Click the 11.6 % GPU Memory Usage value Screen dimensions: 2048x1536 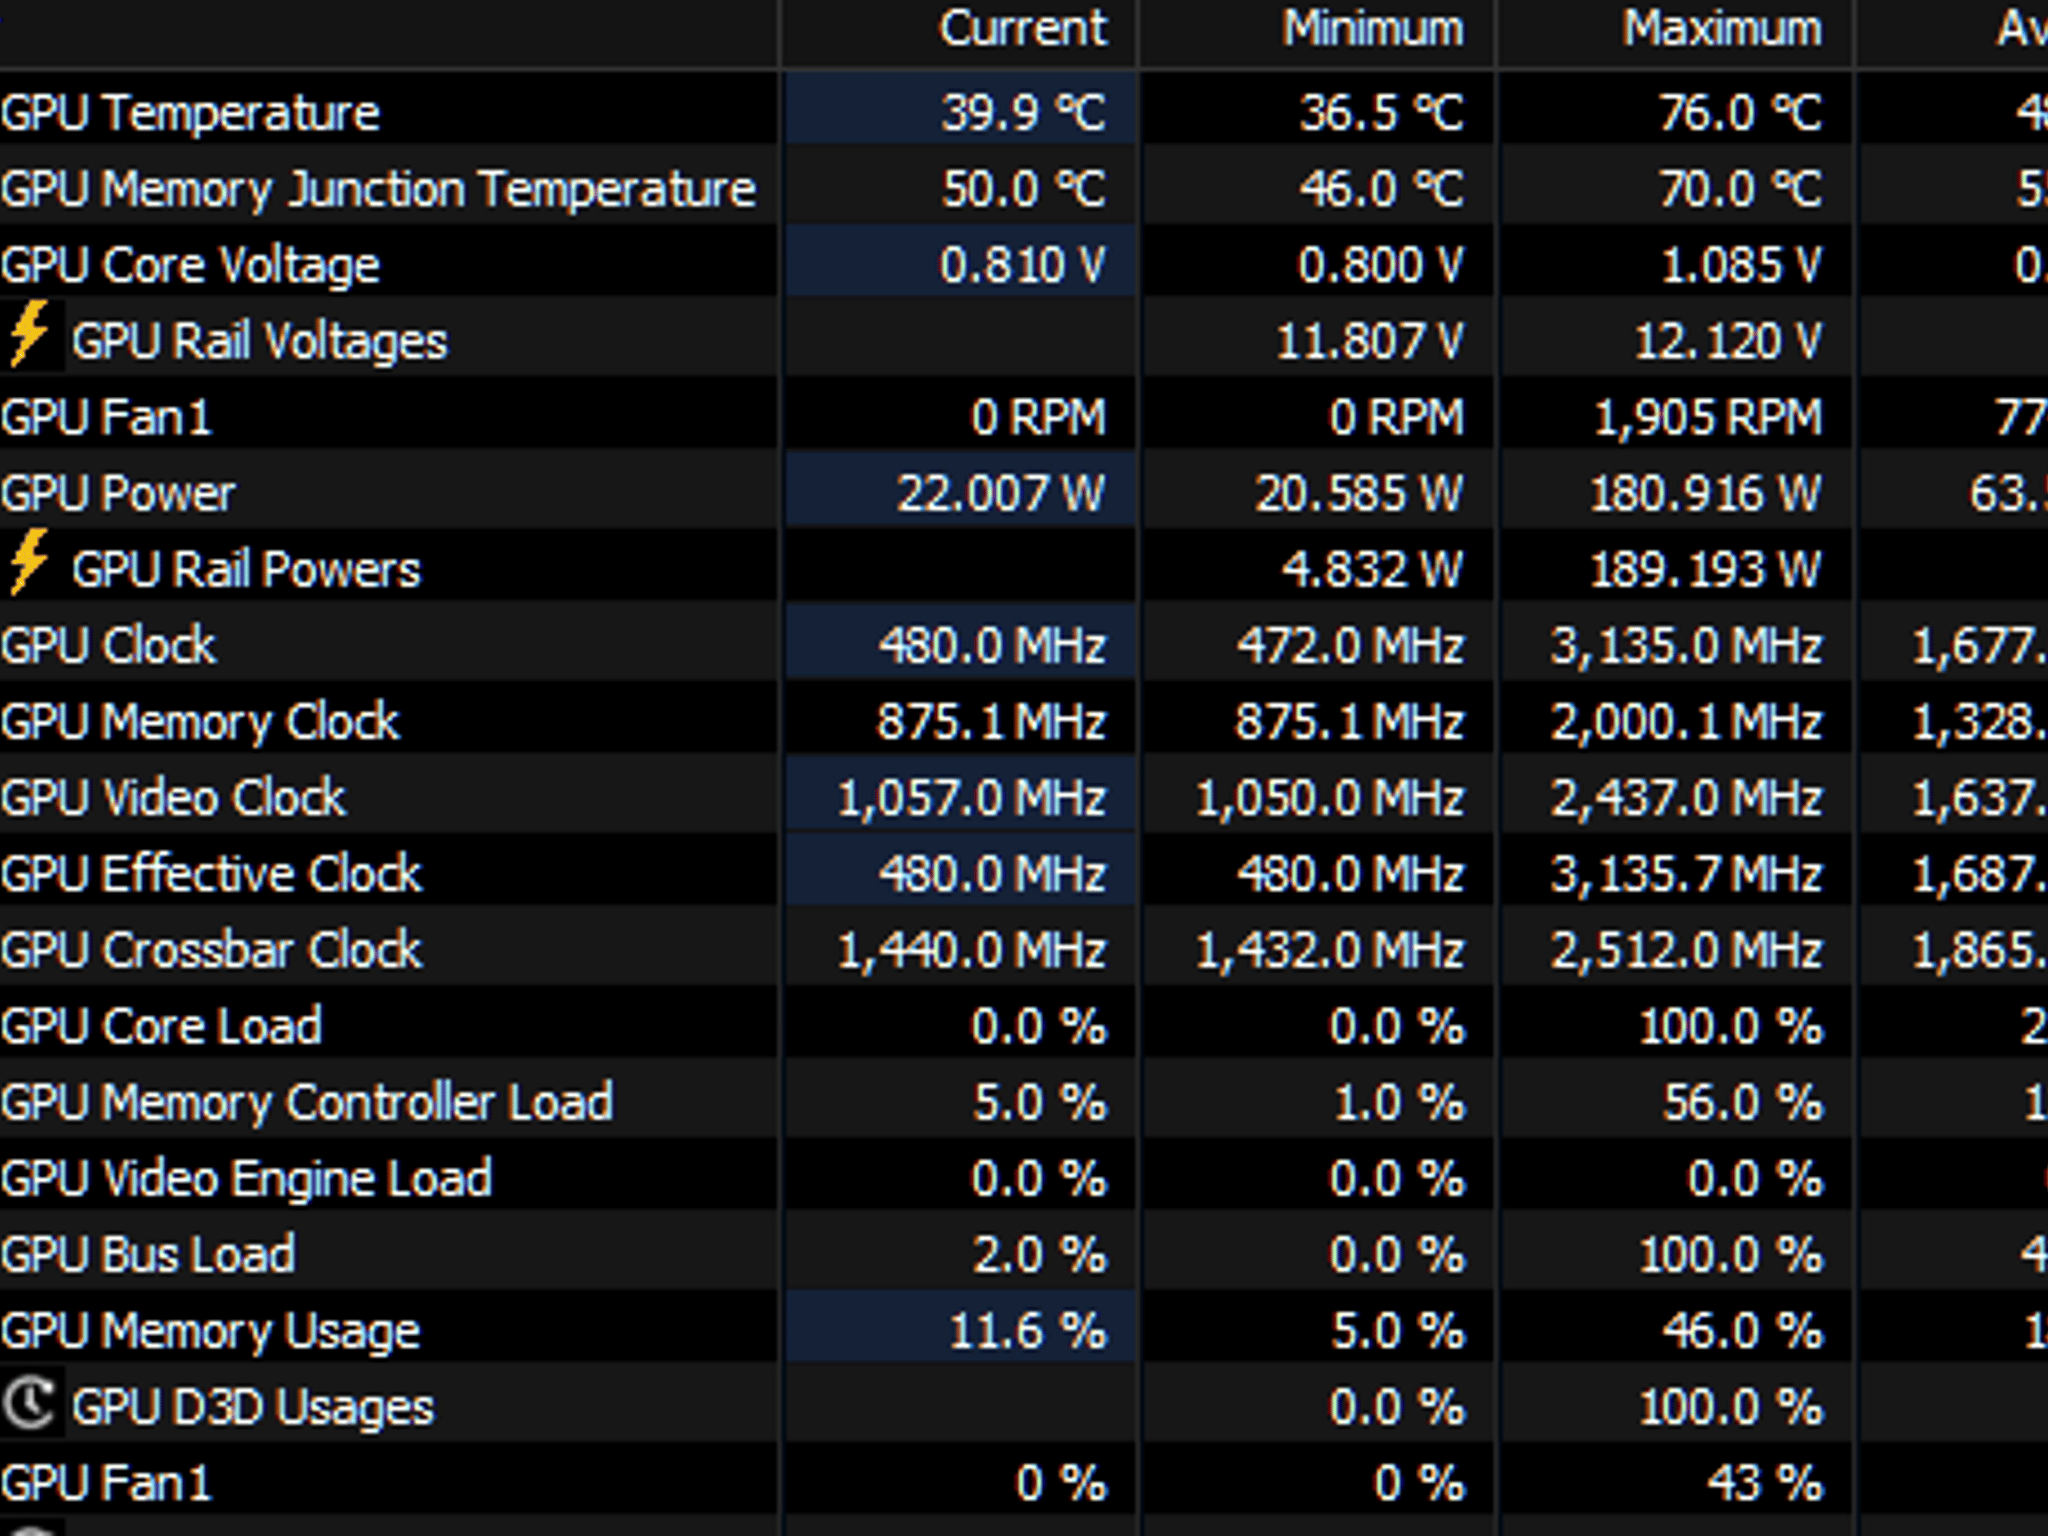[x=1027, y=1329]
